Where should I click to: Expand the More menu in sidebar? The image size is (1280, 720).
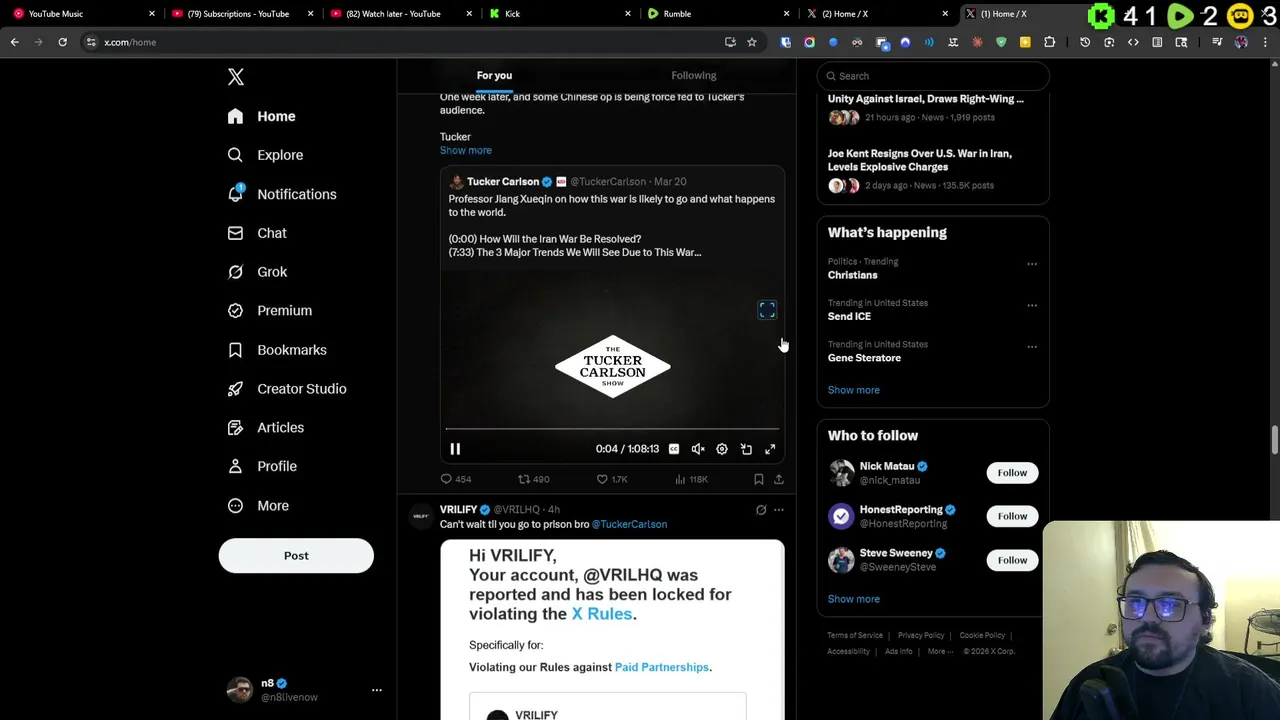(258, 505)
